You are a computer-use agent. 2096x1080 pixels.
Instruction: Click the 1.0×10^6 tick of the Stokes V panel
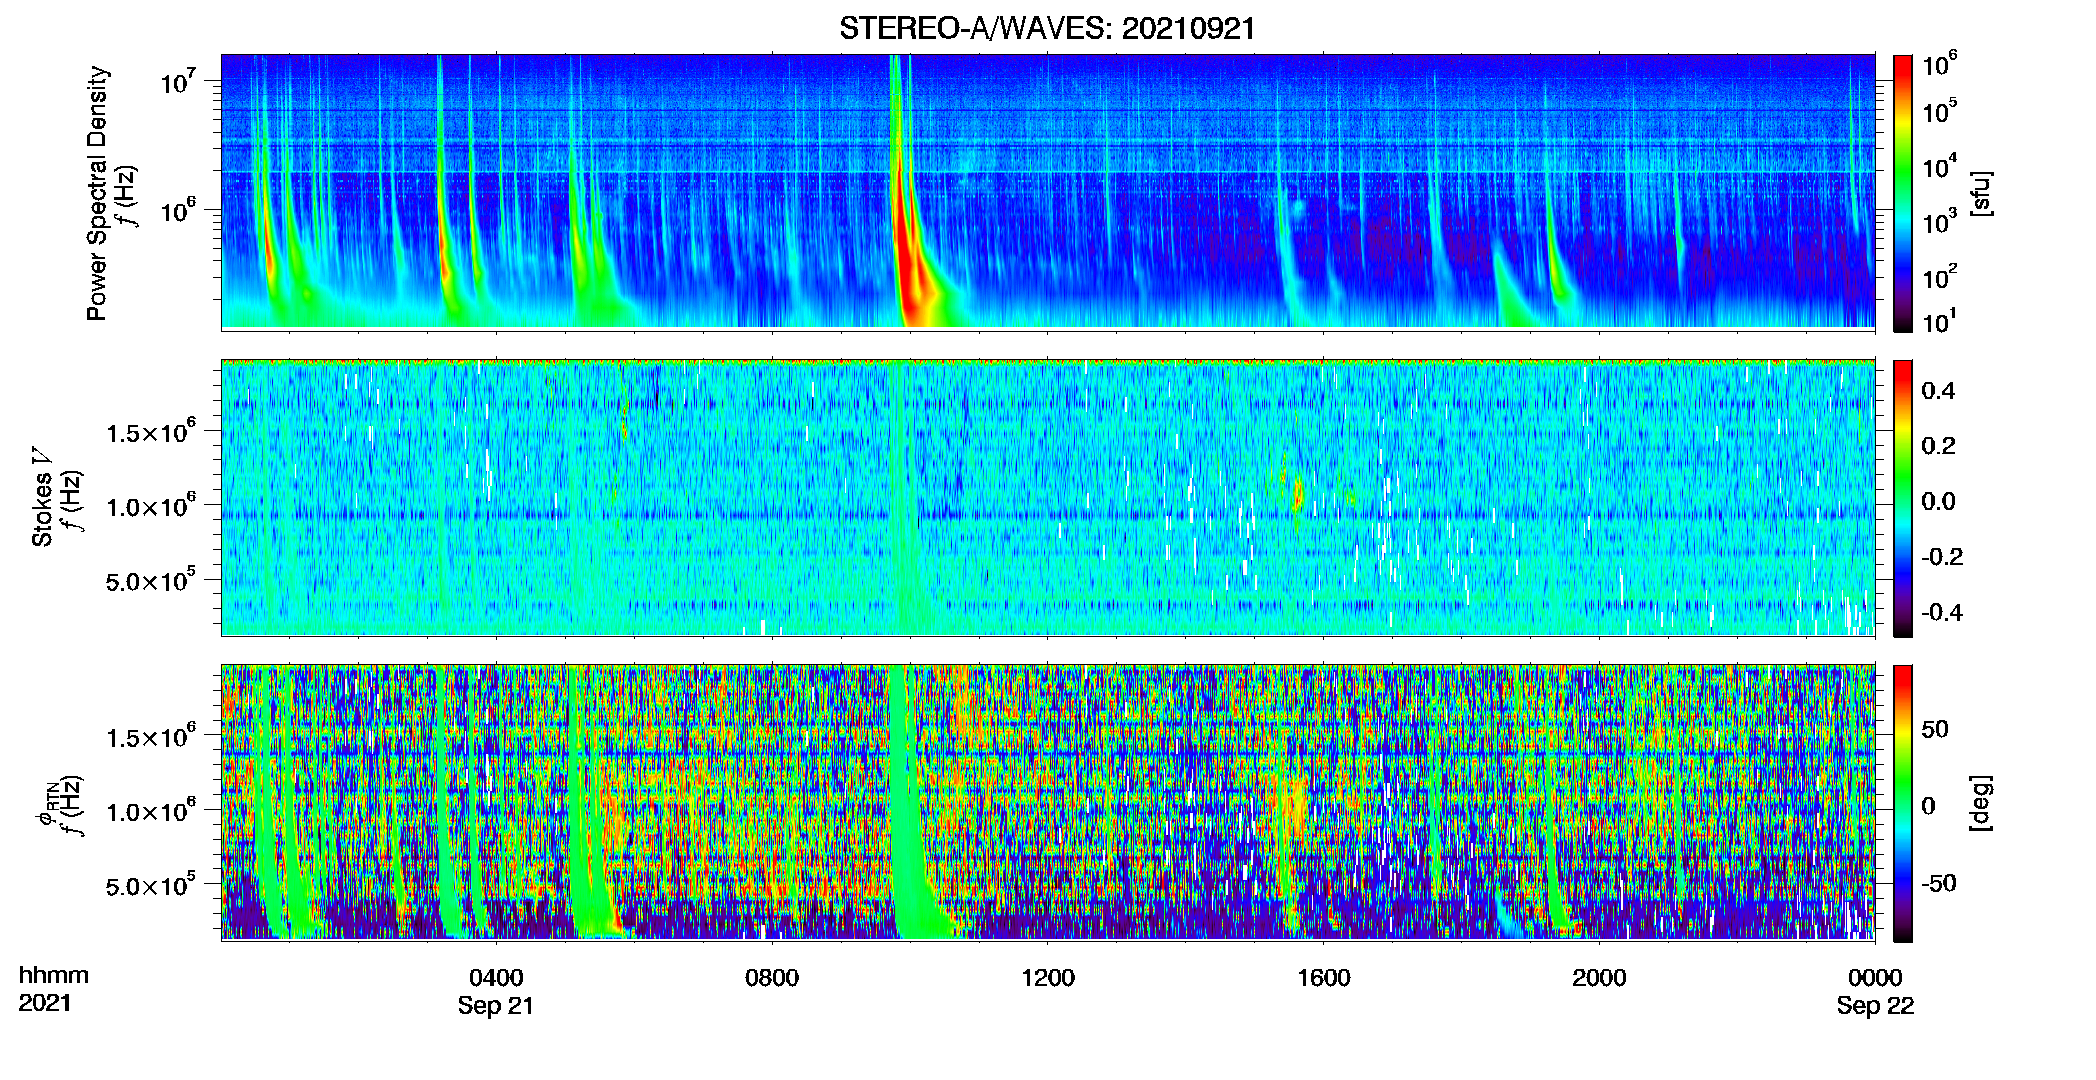151,506
